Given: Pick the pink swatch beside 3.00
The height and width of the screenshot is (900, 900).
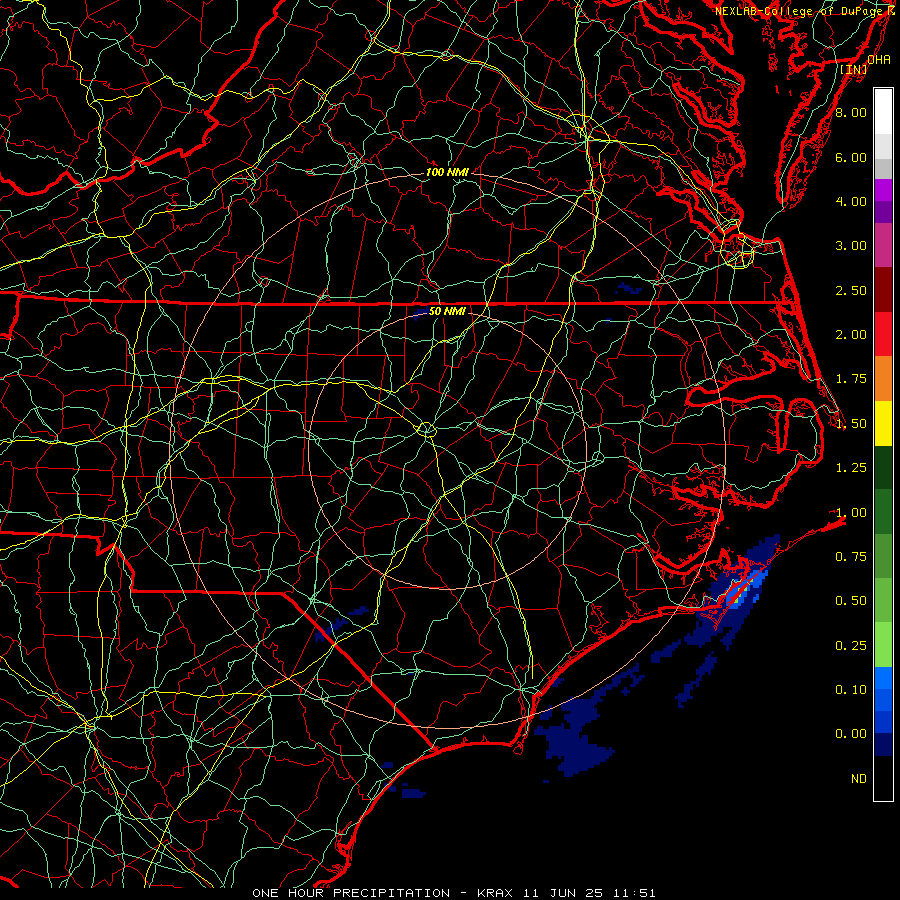Looking at the screenshot, I should click(x=883, y=246).
